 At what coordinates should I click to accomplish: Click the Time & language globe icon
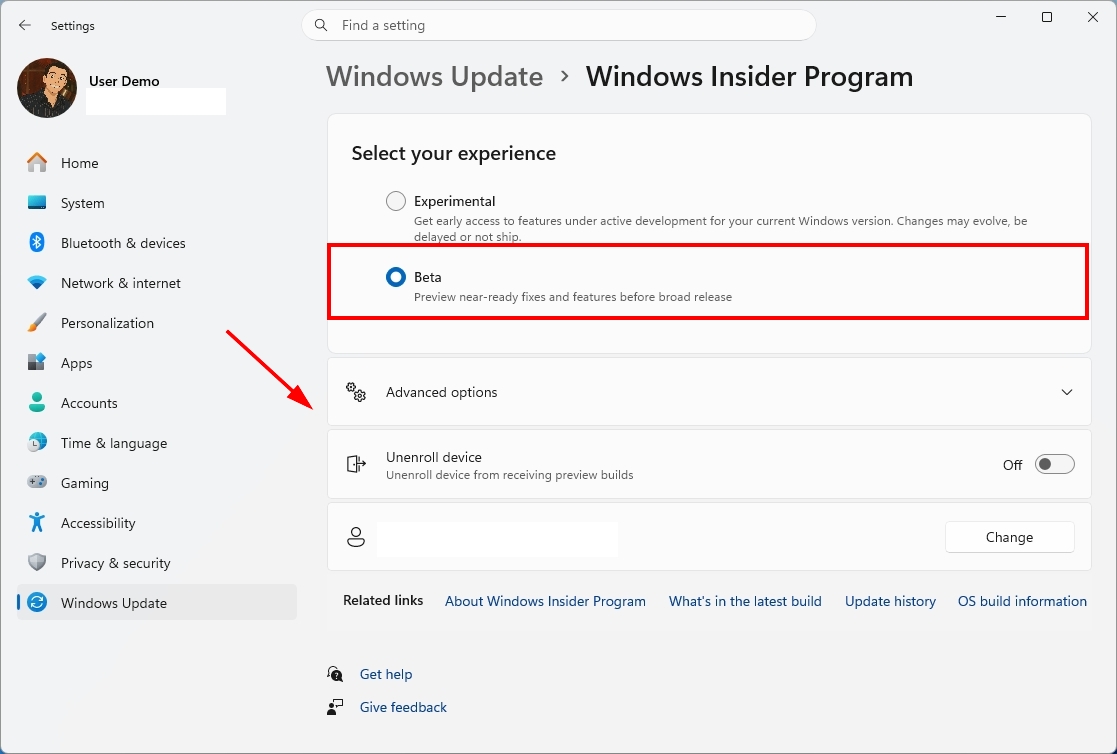(x=37, y=442)
